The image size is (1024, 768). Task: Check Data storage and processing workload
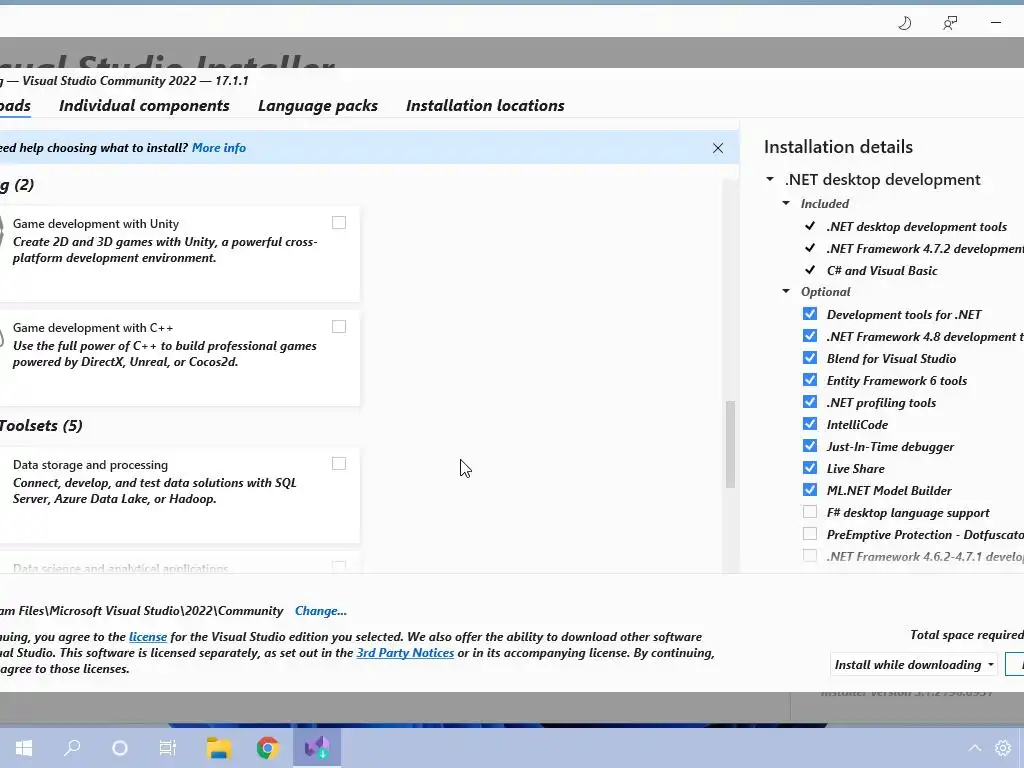(x=339, y=464)
